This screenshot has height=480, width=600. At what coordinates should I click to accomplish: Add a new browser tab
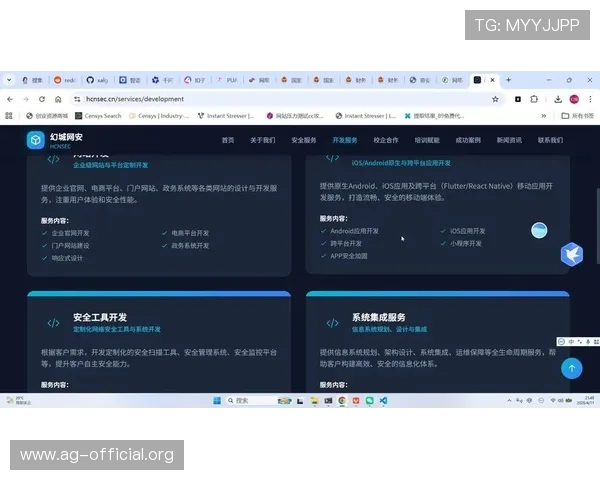(509, 80)
